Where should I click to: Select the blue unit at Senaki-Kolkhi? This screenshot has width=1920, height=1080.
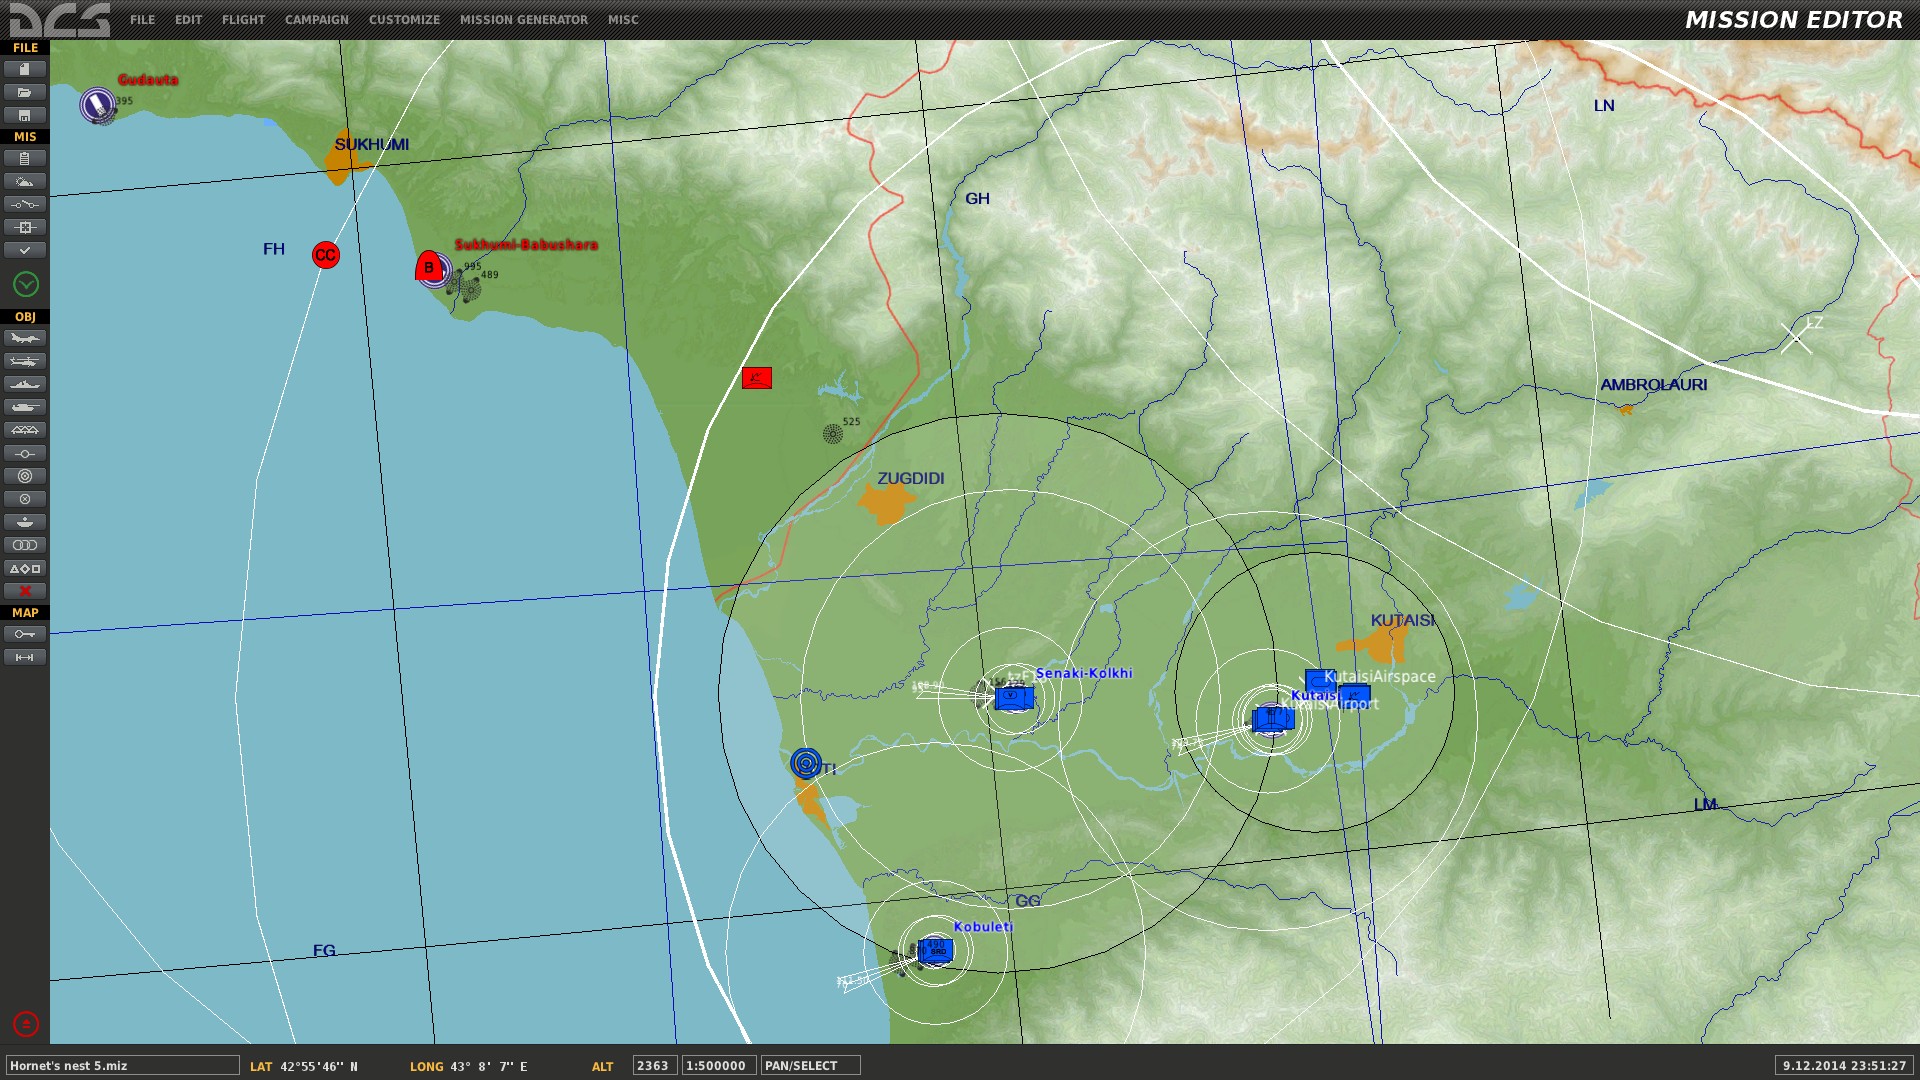click(1014, 697)
